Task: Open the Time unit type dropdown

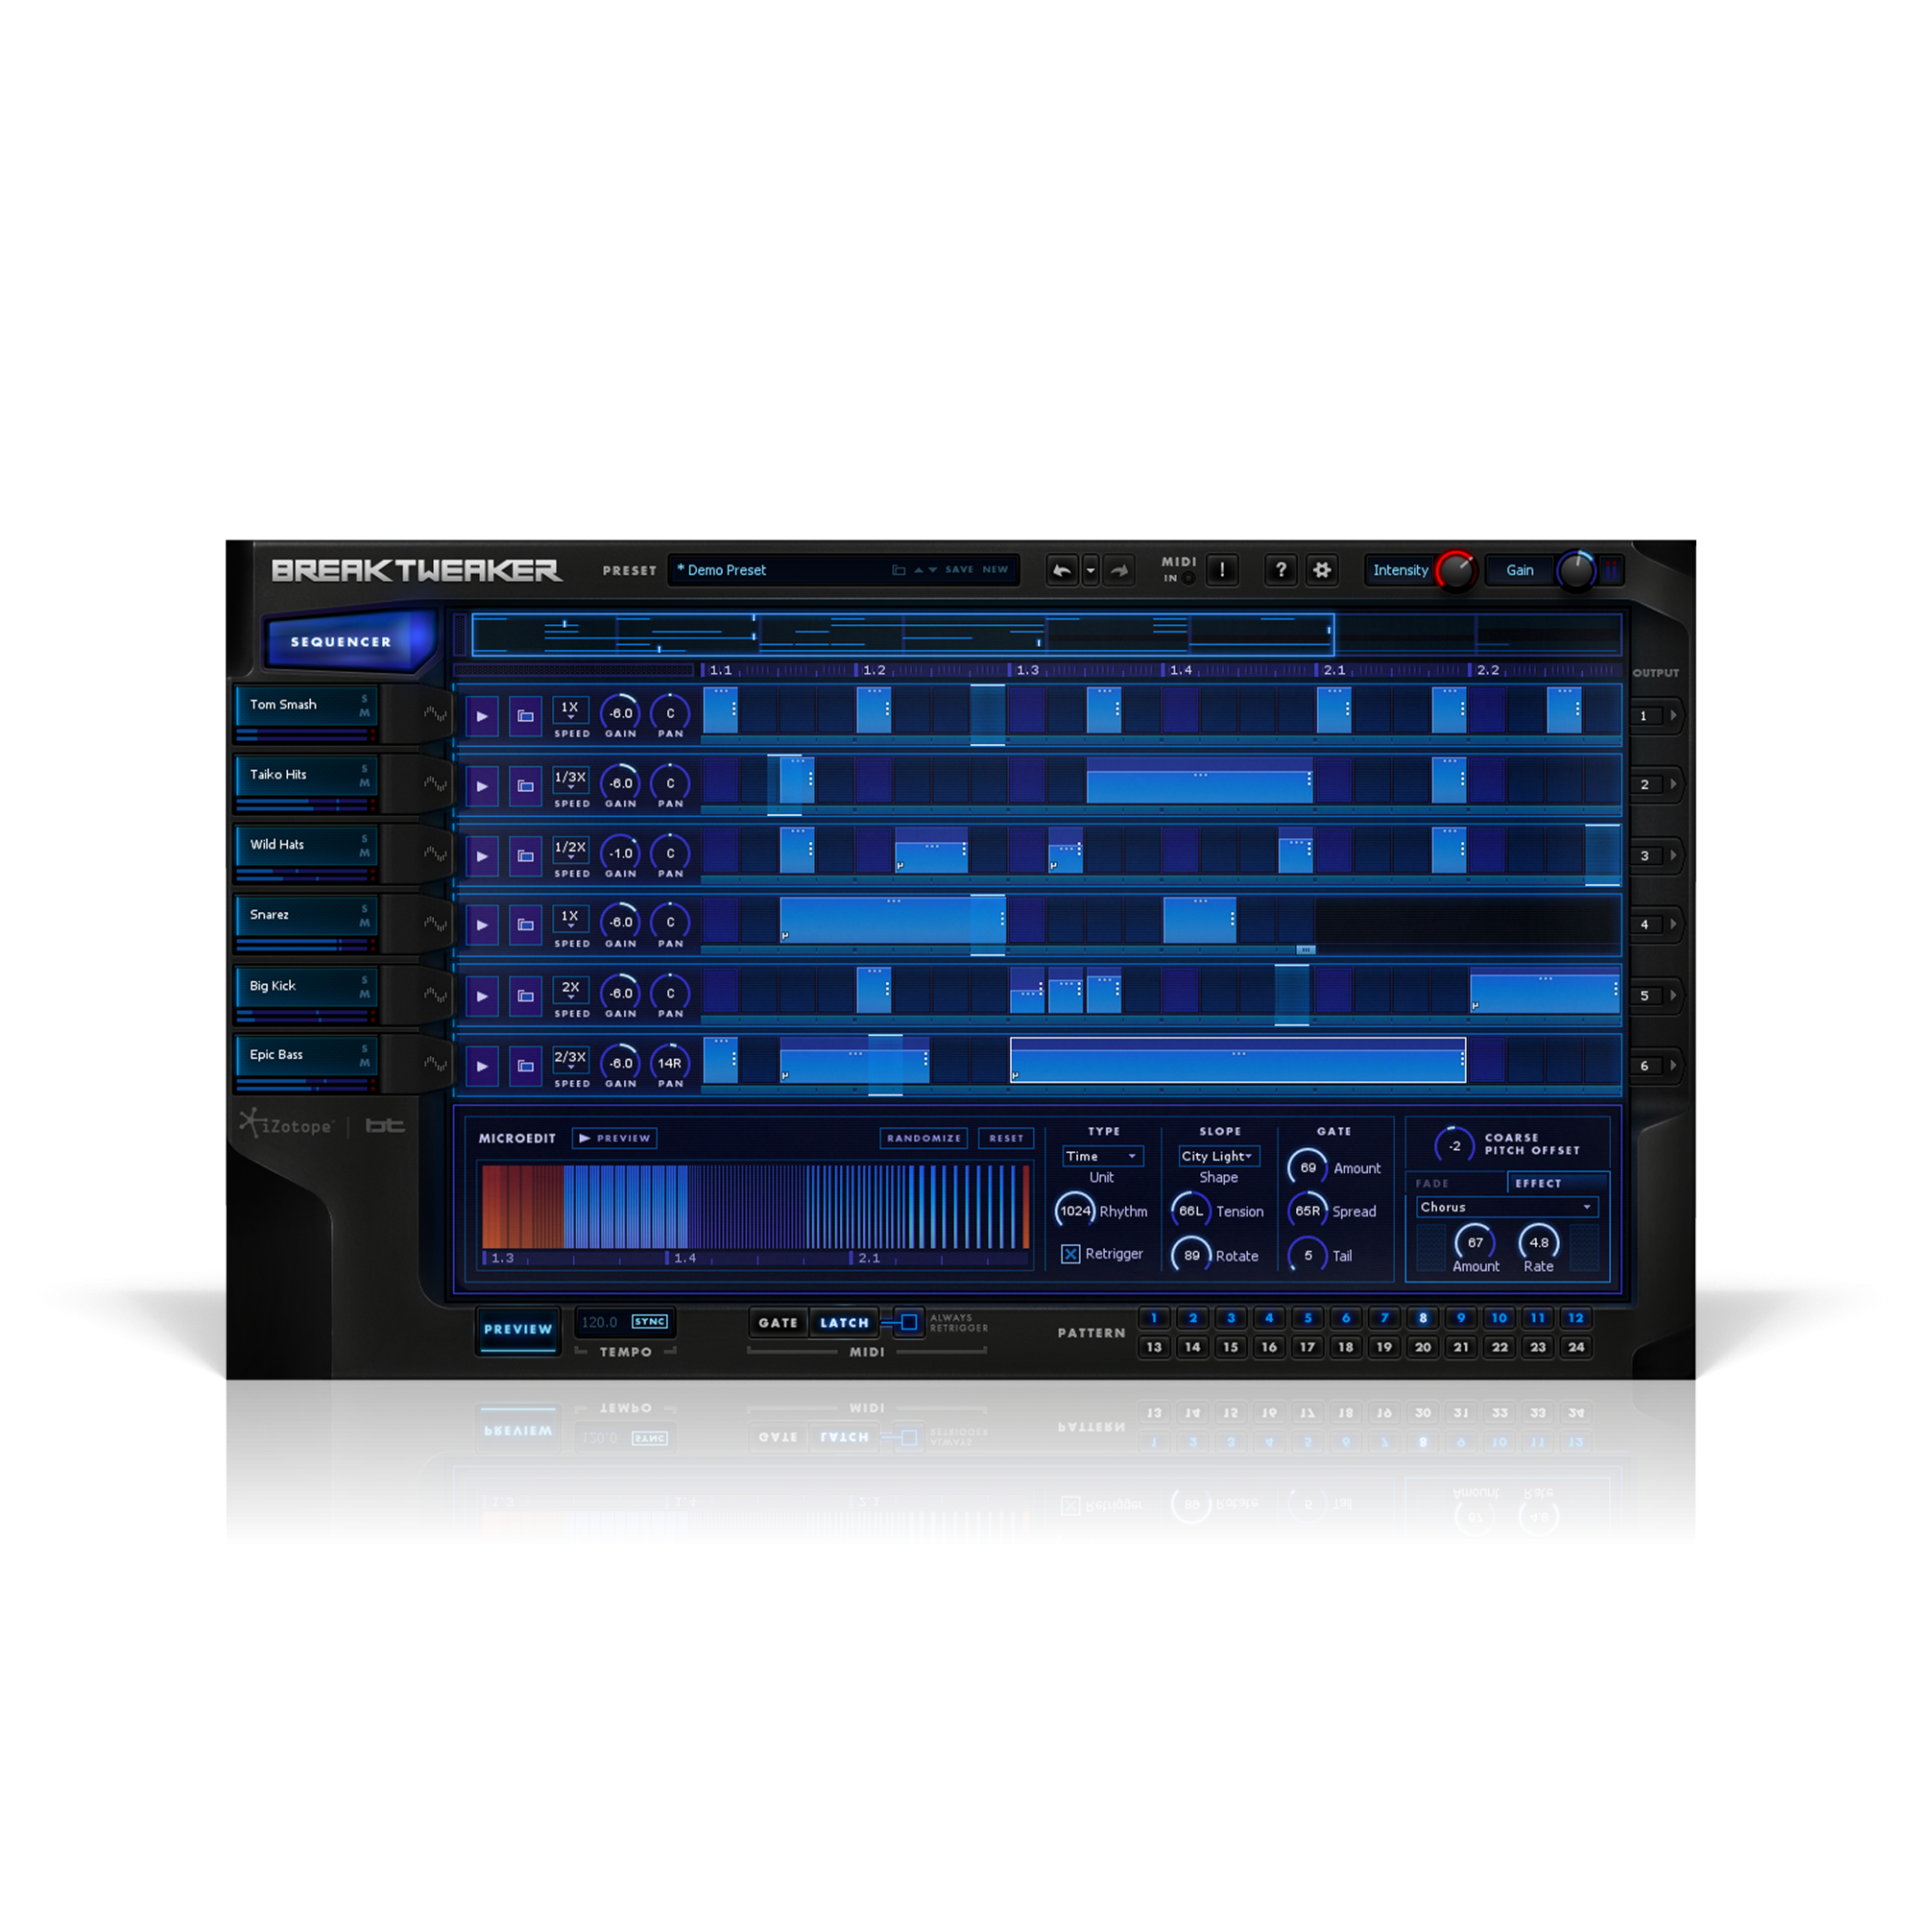Action: tap(1102, 1156)
